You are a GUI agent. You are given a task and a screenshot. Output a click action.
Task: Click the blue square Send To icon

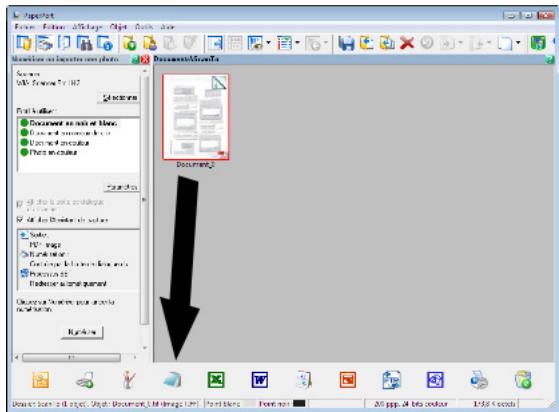pyautogui.click(x=435, y=380)
